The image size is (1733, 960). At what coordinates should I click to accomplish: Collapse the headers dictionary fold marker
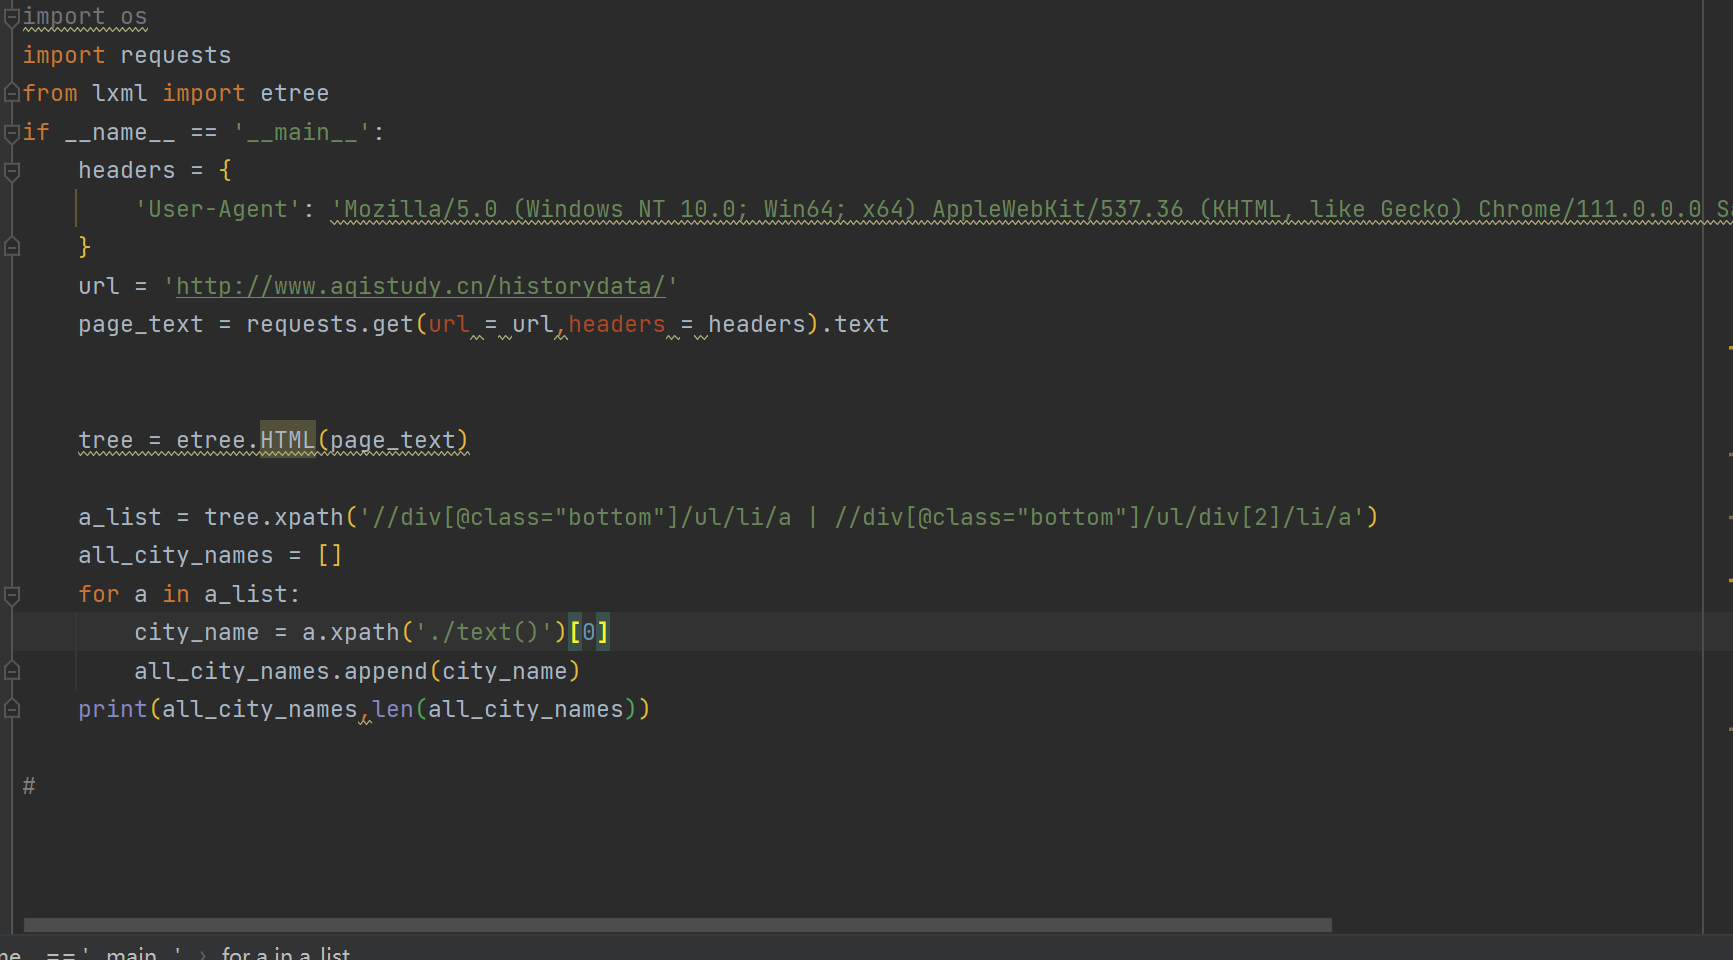(12, 171)
